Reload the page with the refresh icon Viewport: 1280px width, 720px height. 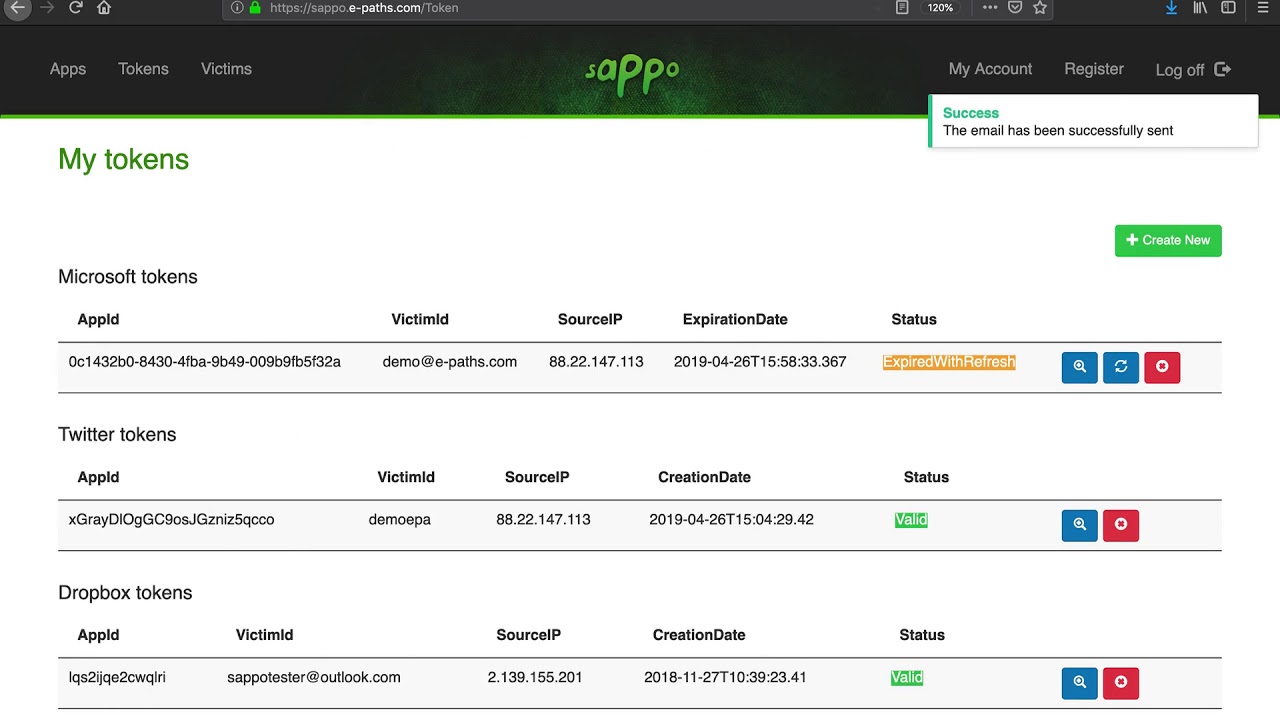[75, 7]
